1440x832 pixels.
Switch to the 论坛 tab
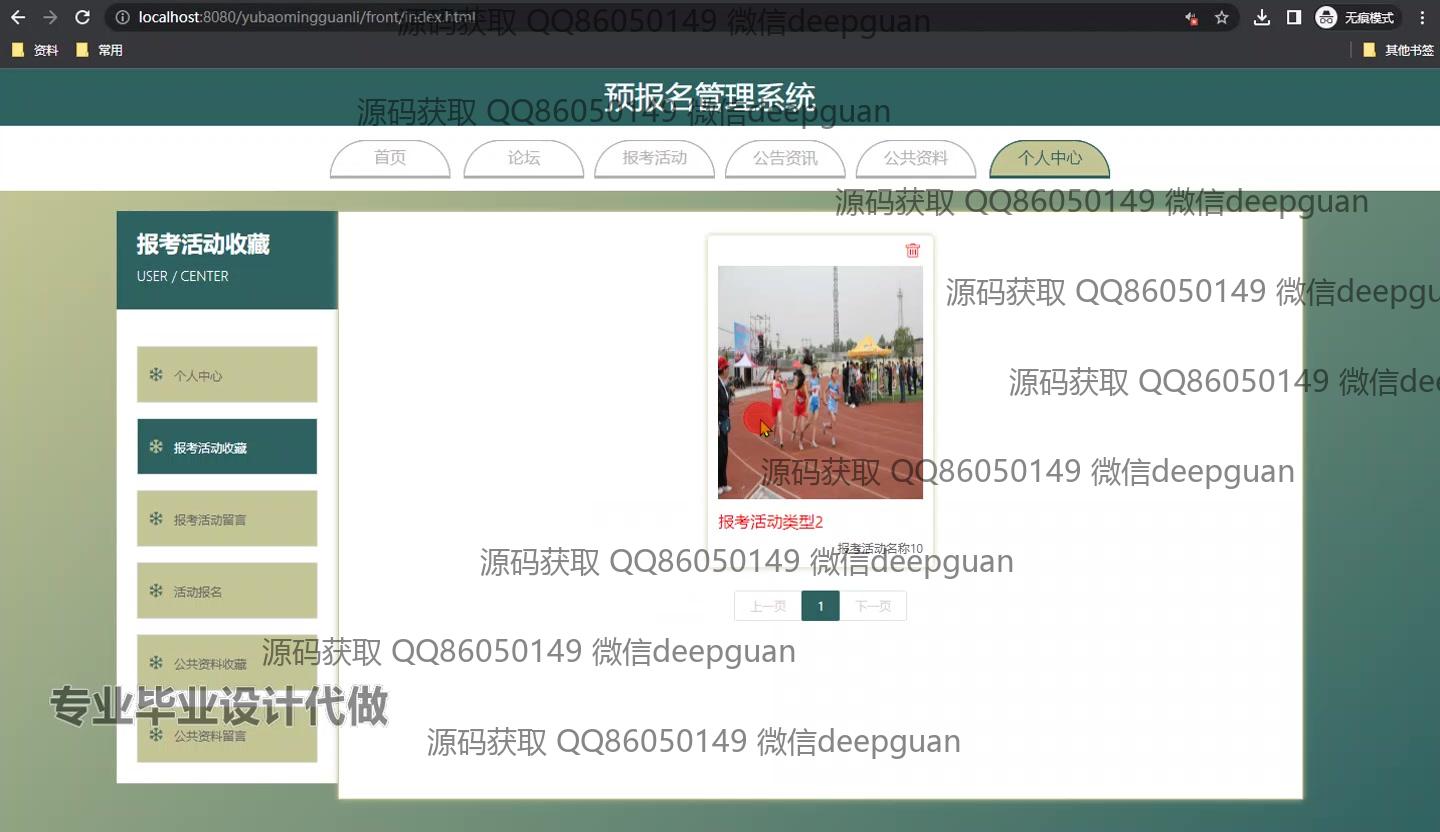coord(523,158)
